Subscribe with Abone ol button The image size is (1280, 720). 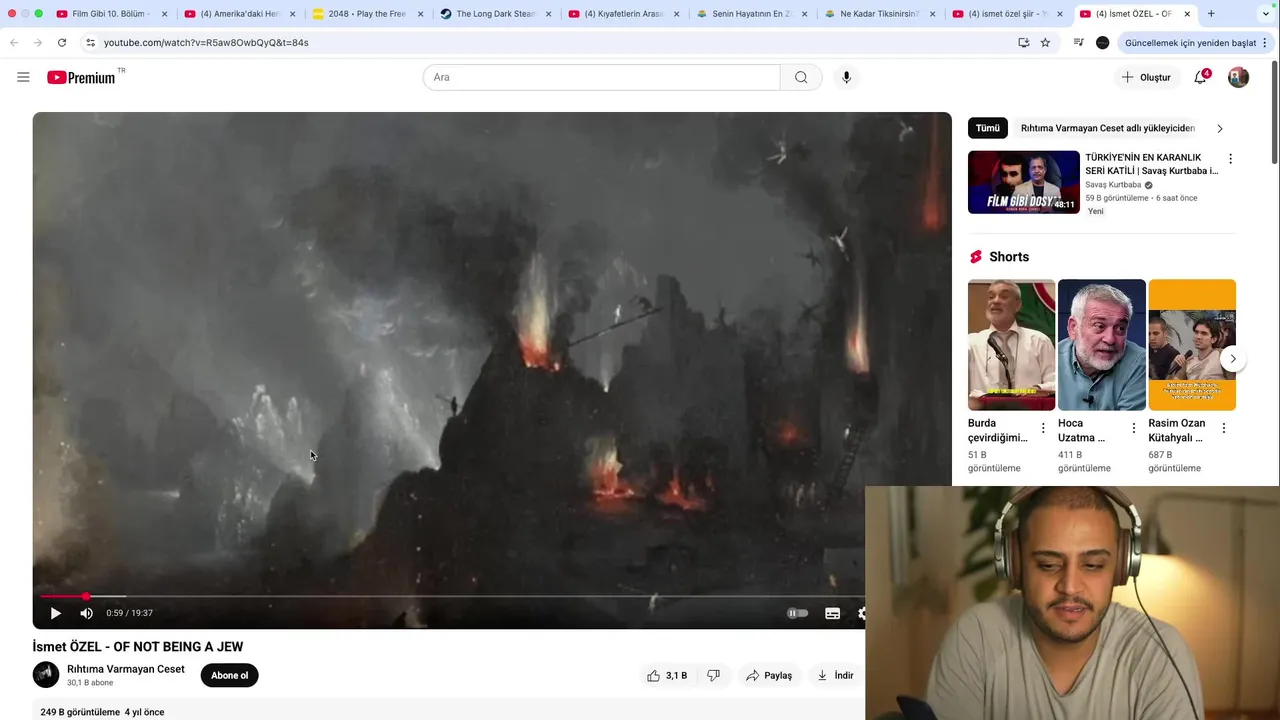click(229, 675)
